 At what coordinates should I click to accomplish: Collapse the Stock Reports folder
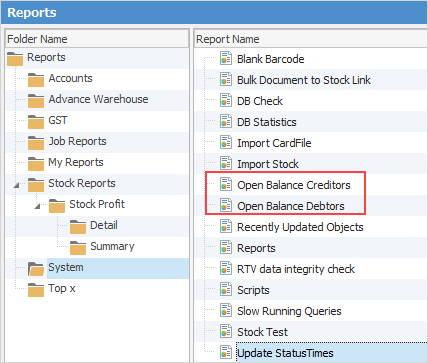16,185
